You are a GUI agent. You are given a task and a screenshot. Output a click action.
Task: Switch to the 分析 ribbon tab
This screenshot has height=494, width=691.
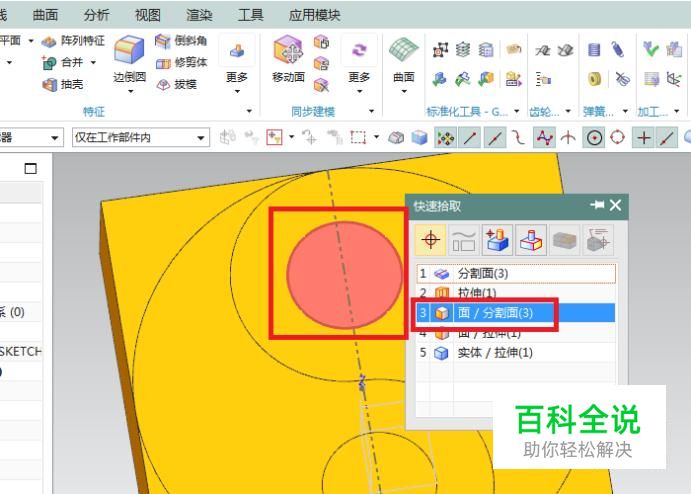(x=97, y=15)
